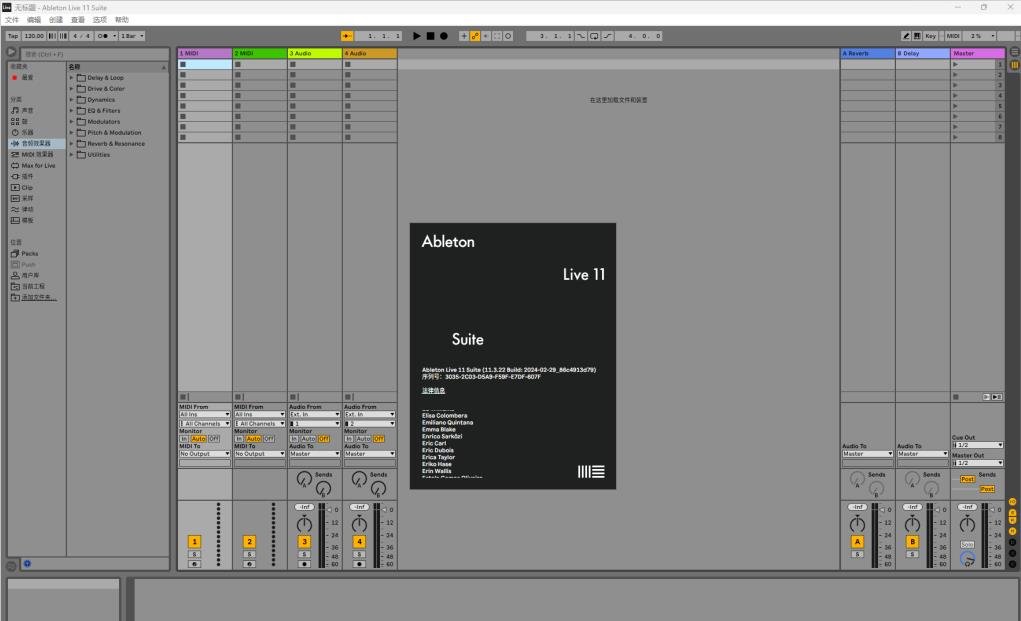Open track 3 Audio From Ext. In dropdown
Viewport: 1021px width, 621px height.
tap(315, 415)
